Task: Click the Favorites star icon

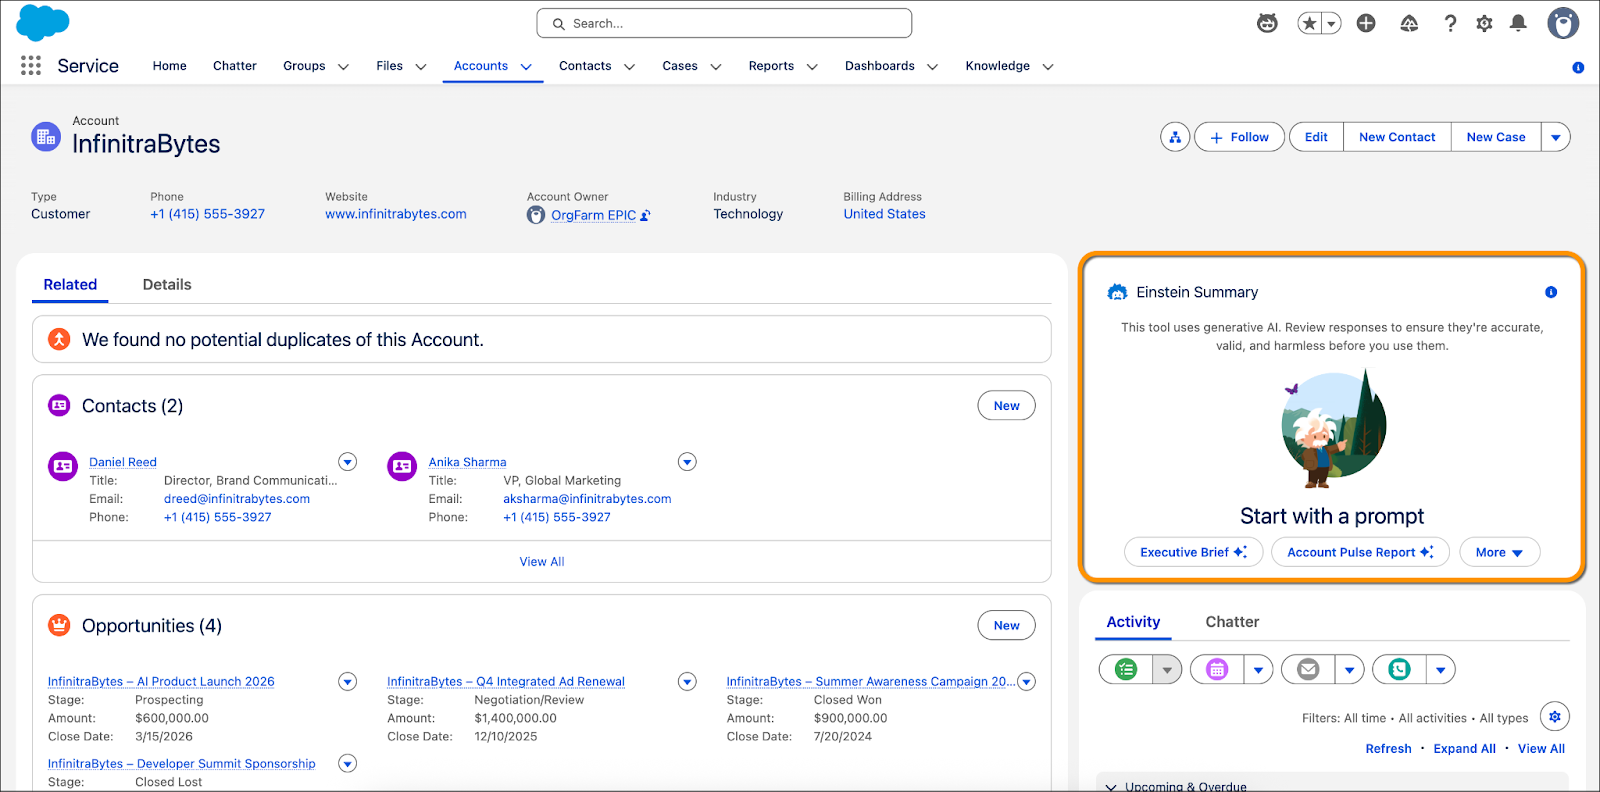Action: [1309, 23]
